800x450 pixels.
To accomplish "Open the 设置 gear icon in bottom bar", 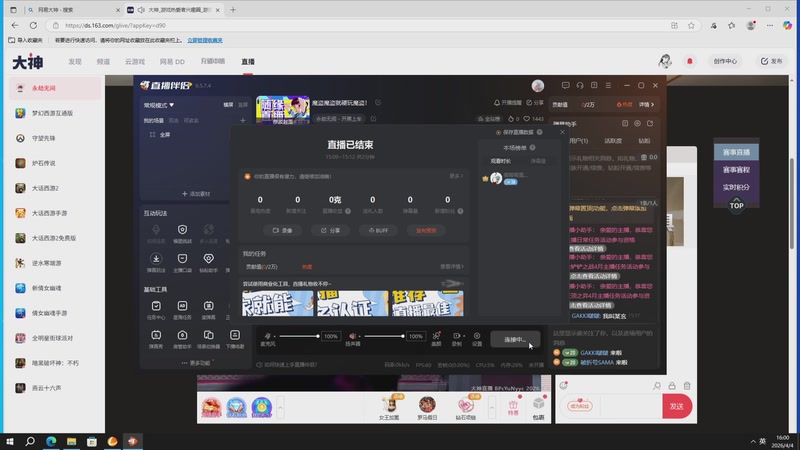I will tap(477, 336).
